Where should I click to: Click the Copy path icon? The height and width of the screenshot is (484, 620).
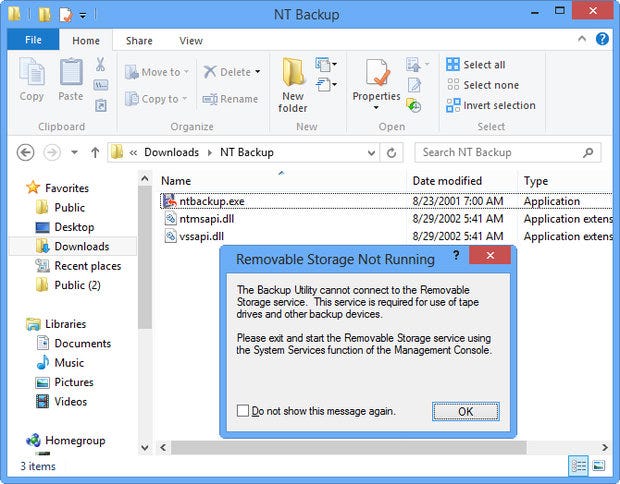(x=100, y=85)
